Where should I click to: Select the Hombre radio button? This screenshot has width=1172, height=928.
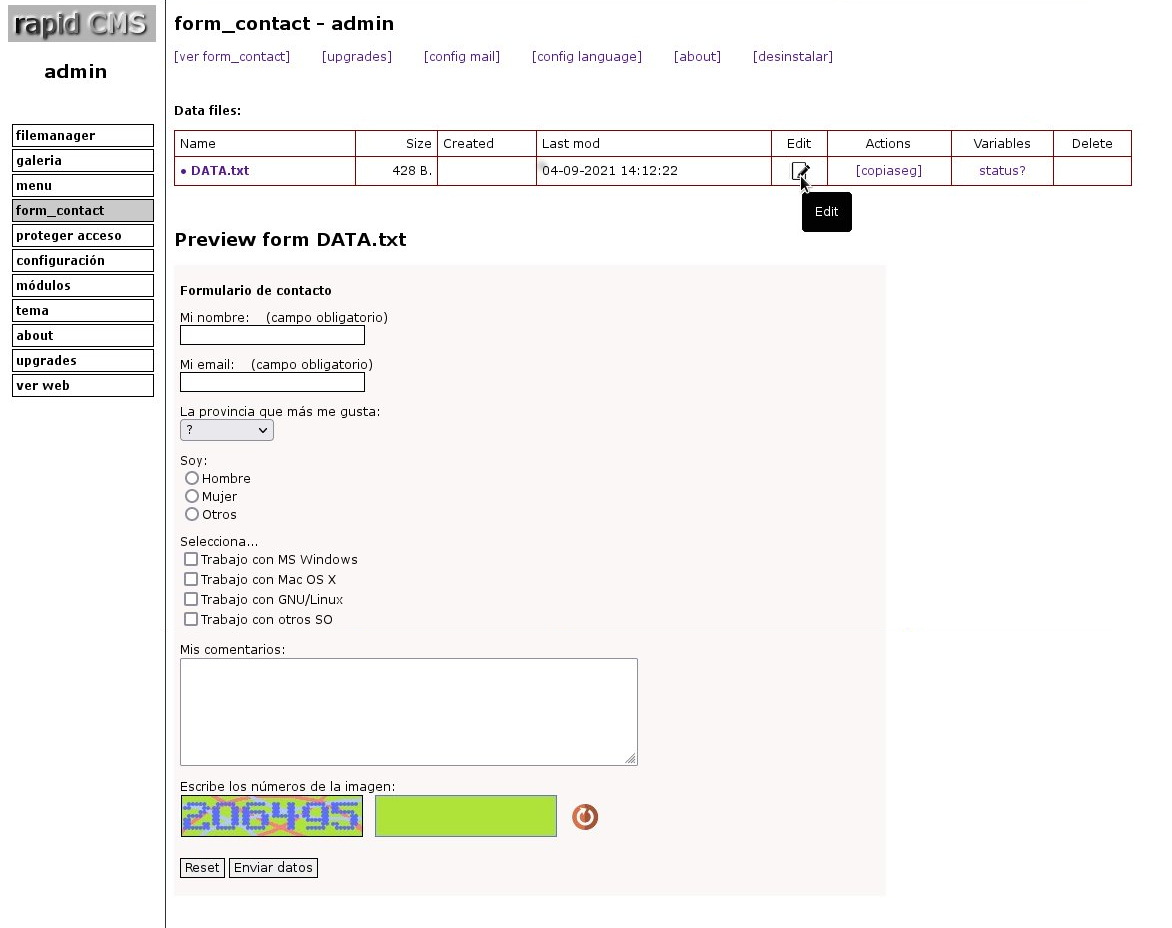coord(192,478)
